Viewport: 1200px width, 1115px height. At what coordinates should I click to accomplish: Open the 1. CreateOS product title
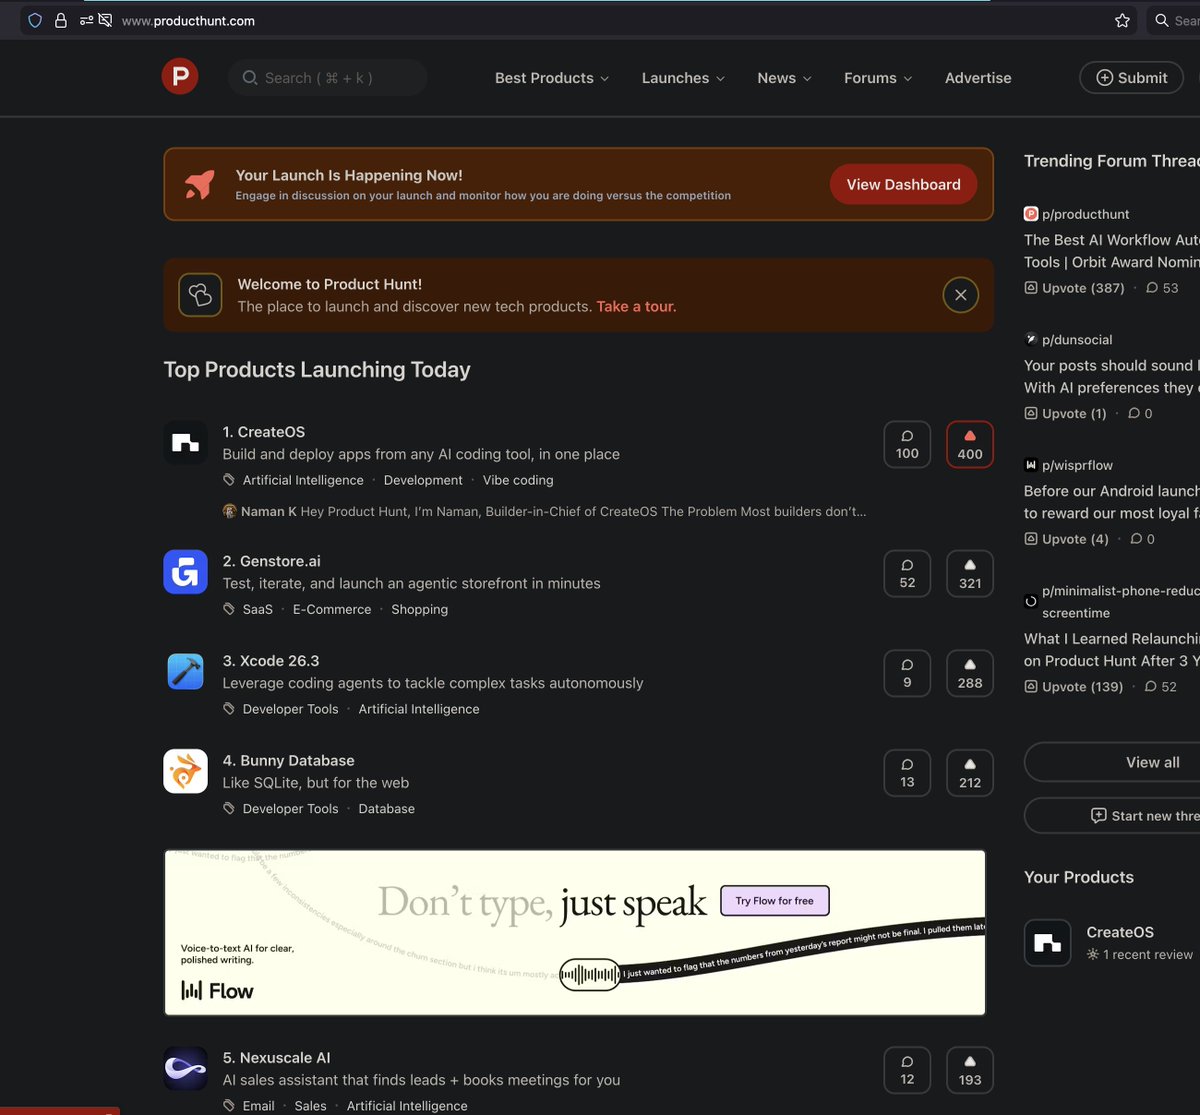(264, 432)
